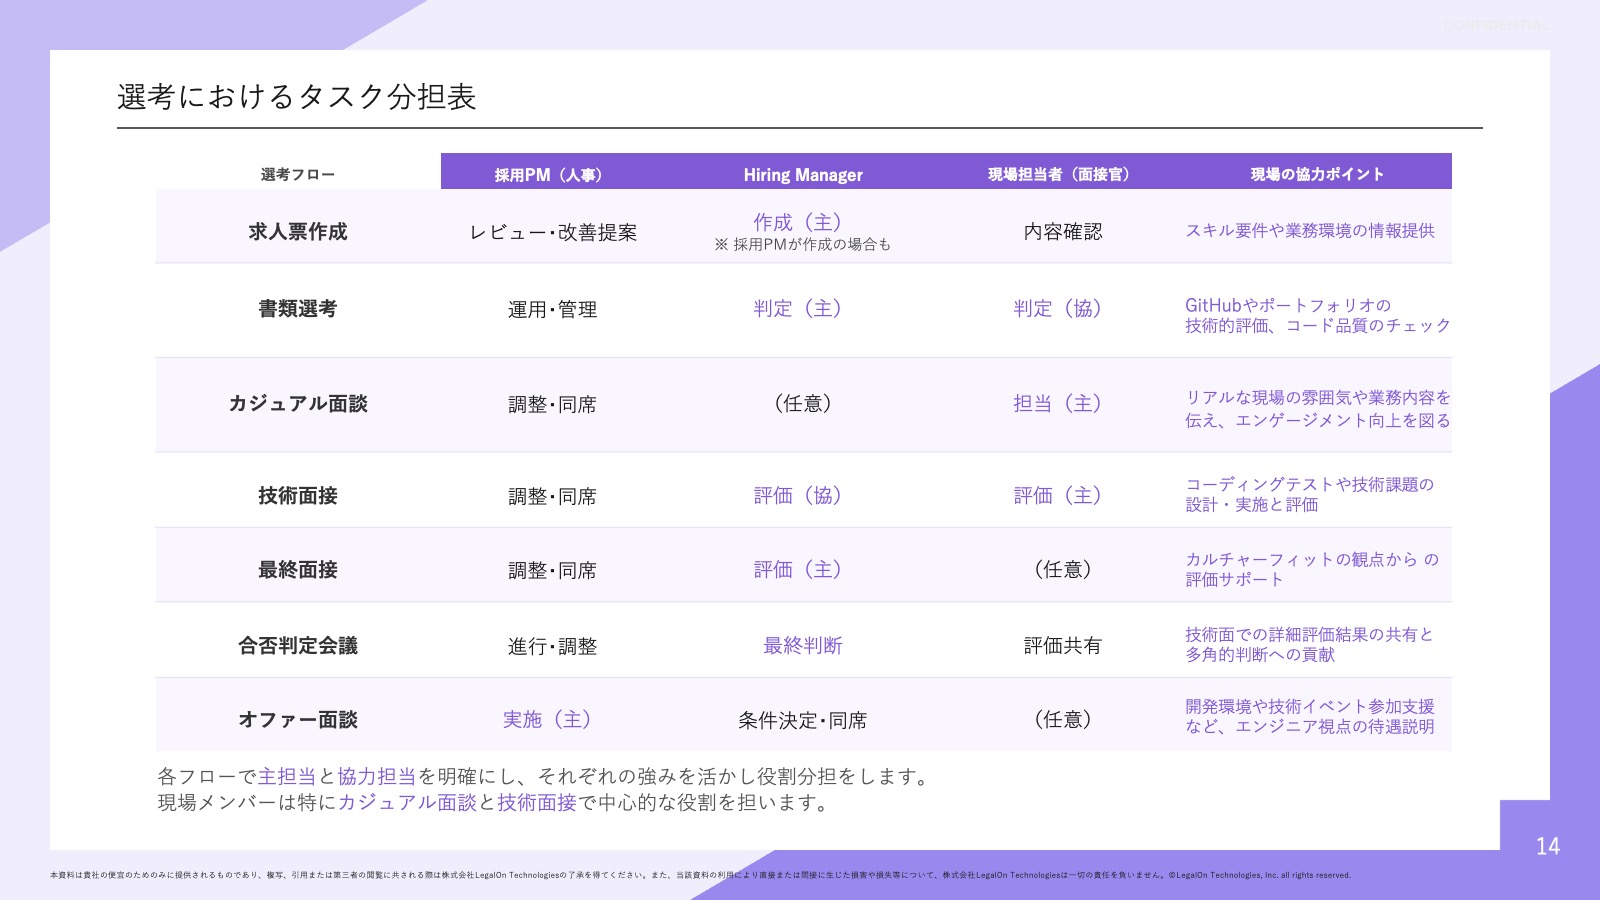Click the 評価(協) cell
Image resolution: width=1600 pixels, height=900 pixels.
[799, 496]
